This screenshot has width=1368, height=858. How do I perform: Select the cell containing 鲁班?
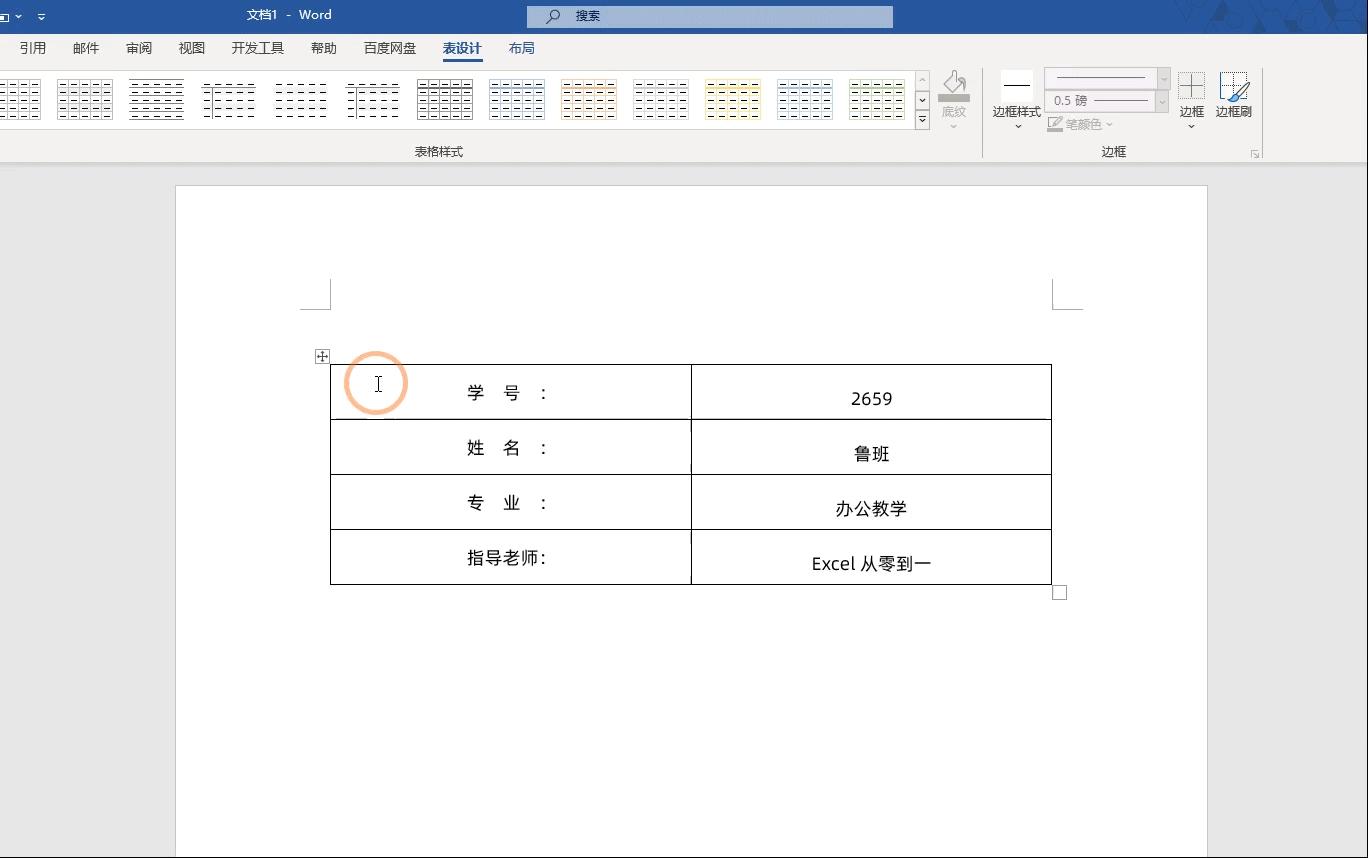point(871,452)
